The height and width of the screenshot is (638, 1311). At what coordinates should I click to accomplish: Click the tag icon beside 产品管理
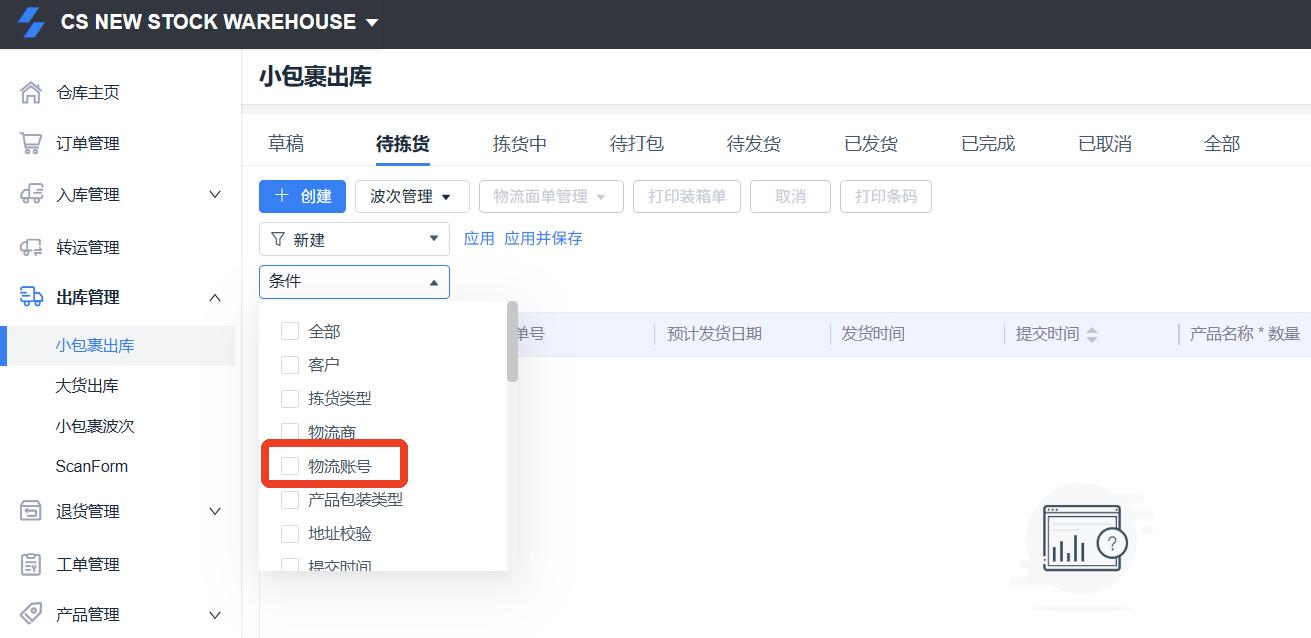[x=31, y=614]
